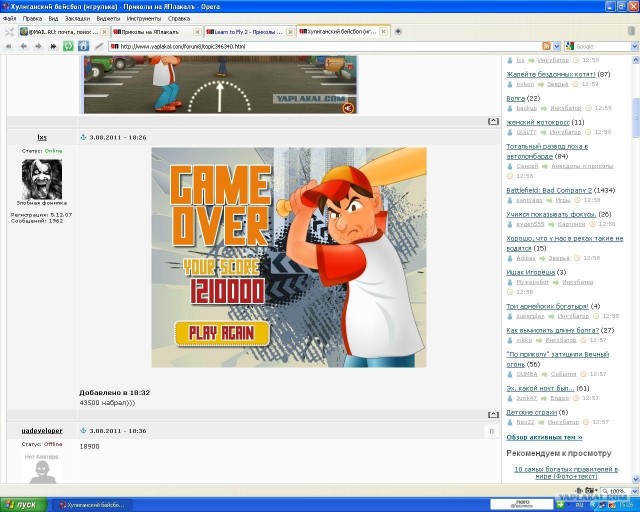Screen dimensions: 640x512
Task: Open the new tab button beside tabs
Action: tap(398, 31)
